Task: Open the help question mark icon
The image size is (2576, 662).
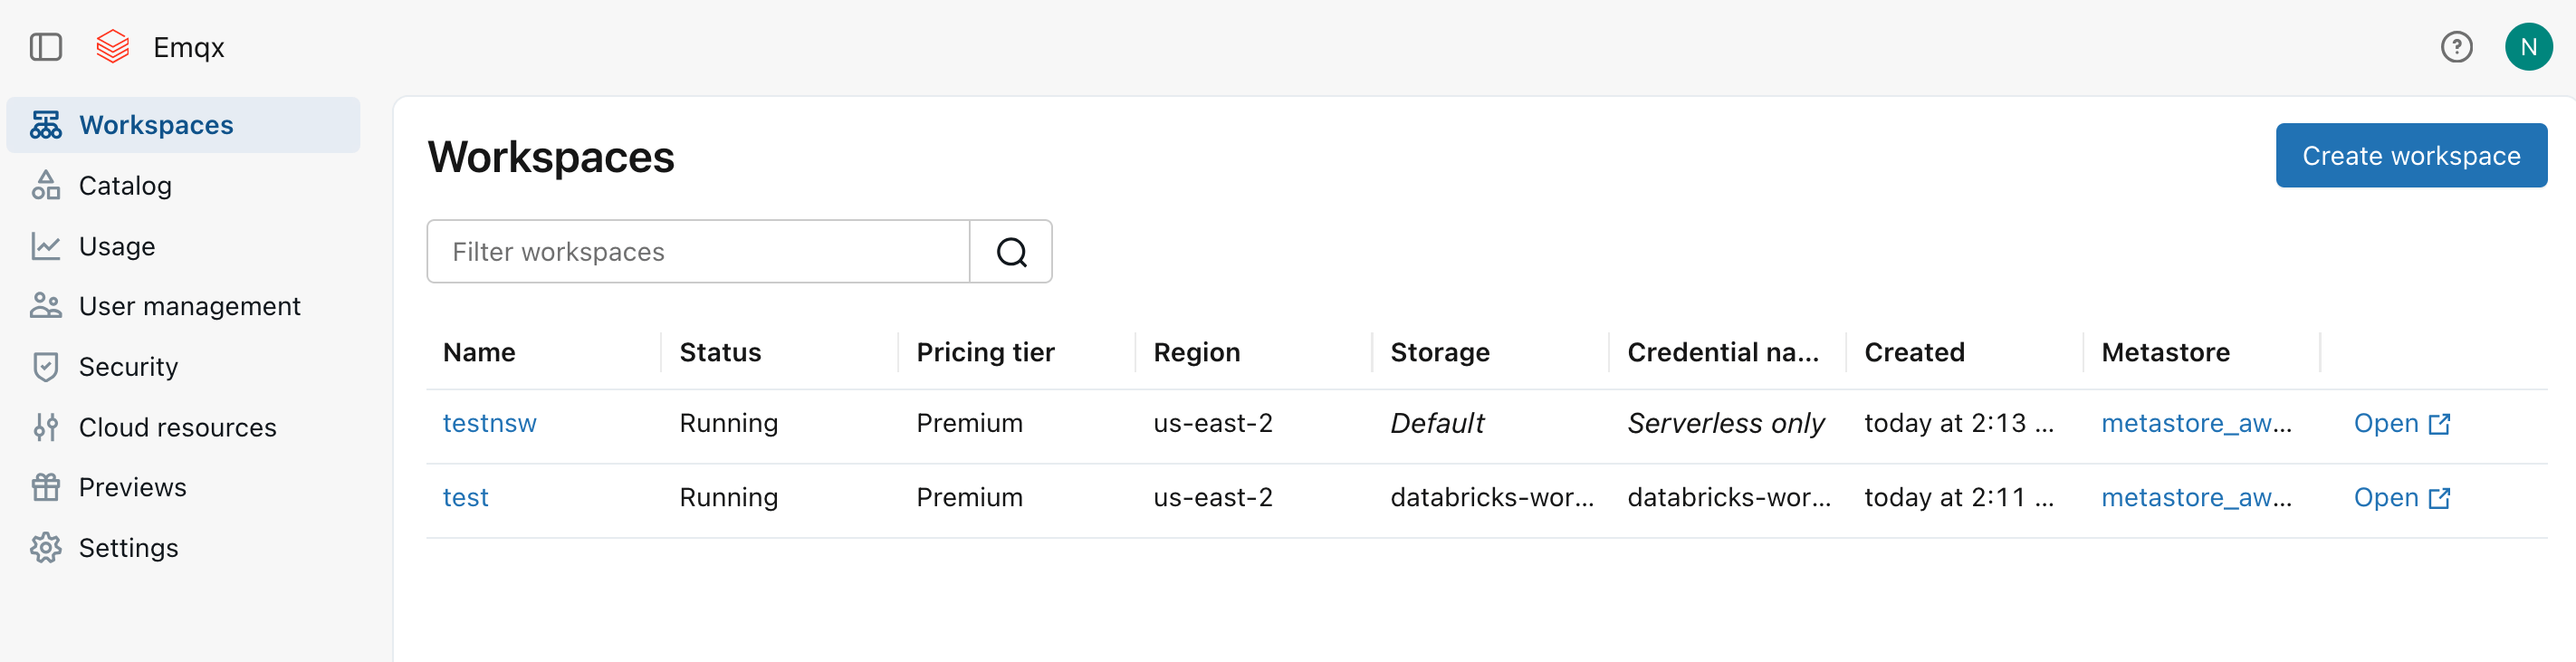Action: pos(2457,46)
